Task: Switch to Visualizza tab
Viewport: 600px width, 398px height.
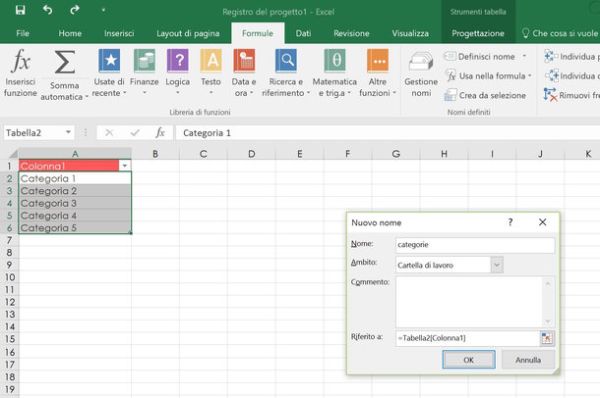Action: pos(410,33)
